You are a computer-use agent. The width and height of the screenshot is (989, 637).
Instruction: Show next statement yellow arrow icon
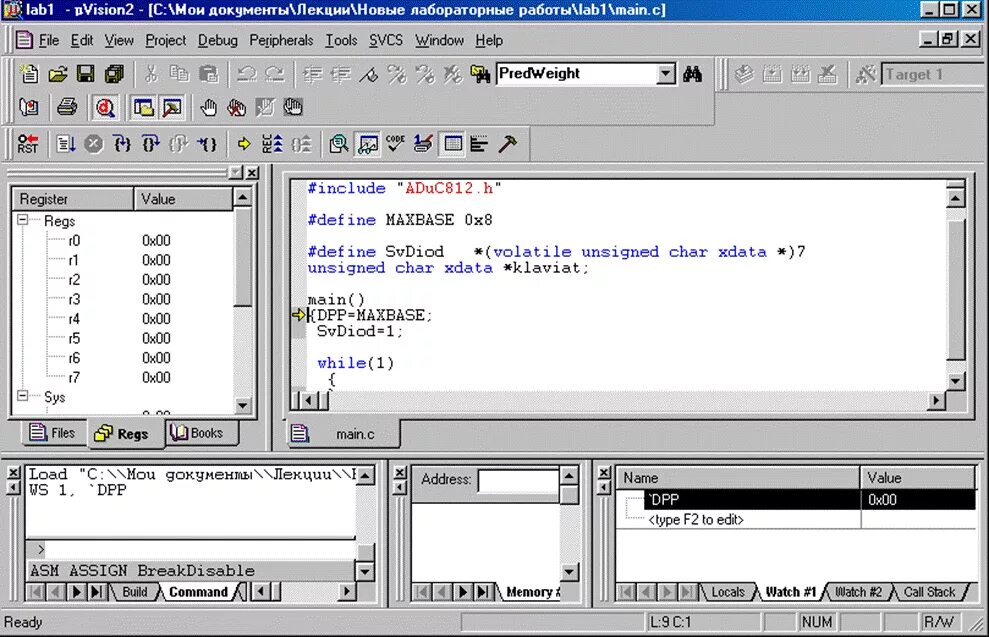[x=243, y=144]
